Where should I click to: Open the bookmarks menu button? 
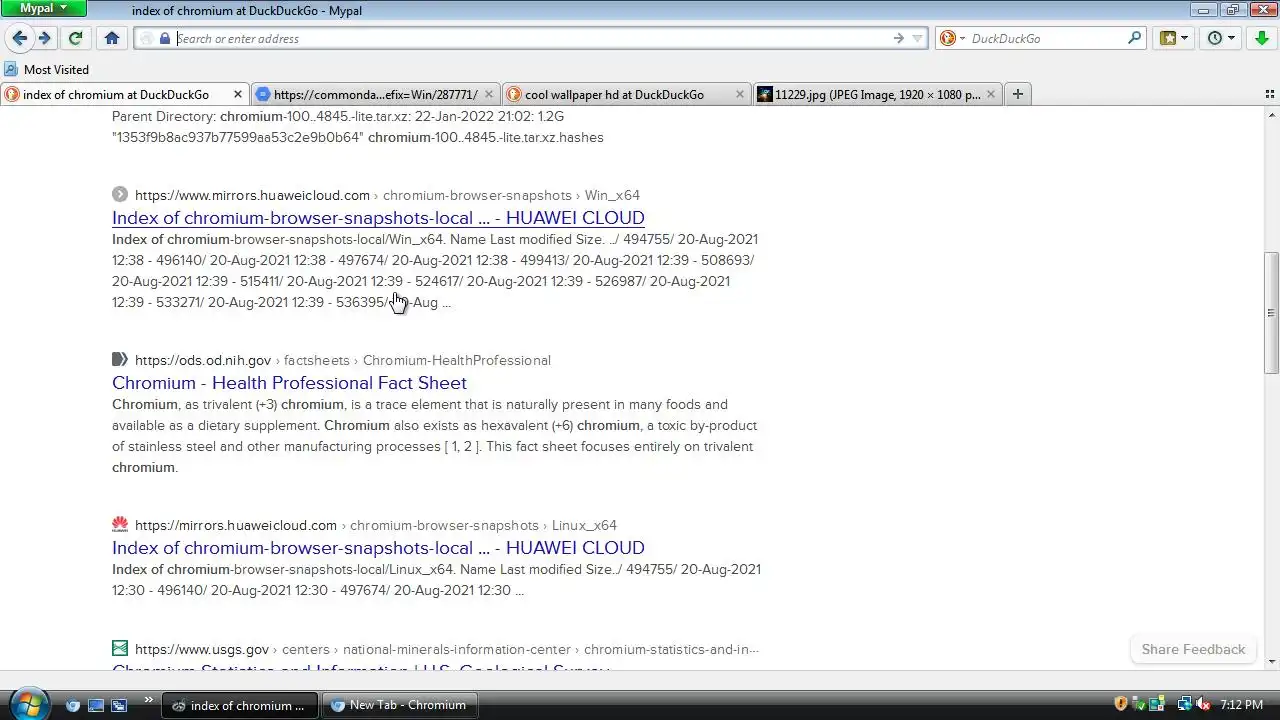(x=1174, y=38)
